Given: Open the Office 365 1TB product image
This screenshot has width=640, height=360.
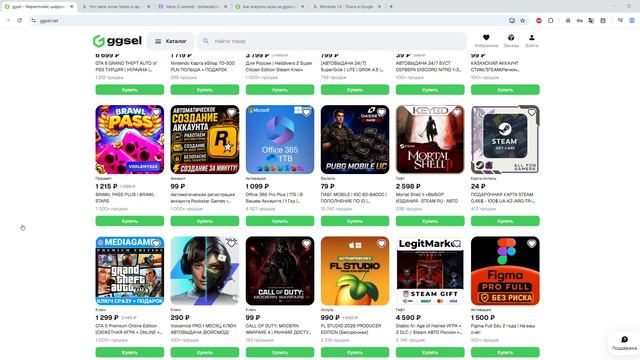Looking at the screenshot, I should point(280,140).
